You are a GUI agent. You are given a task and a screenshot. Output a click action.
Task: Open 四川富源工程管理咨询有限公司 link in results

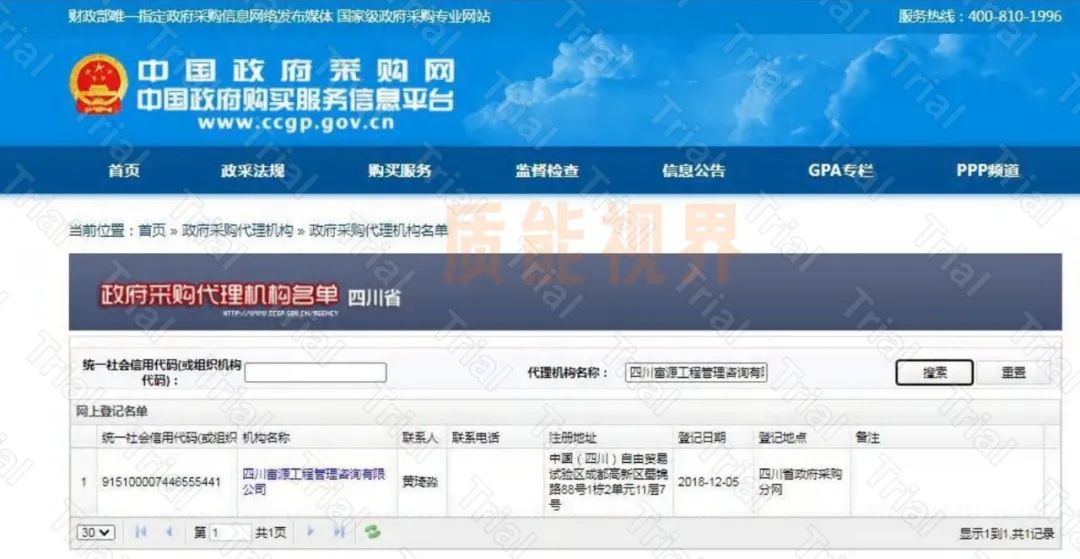coord(314,482)
